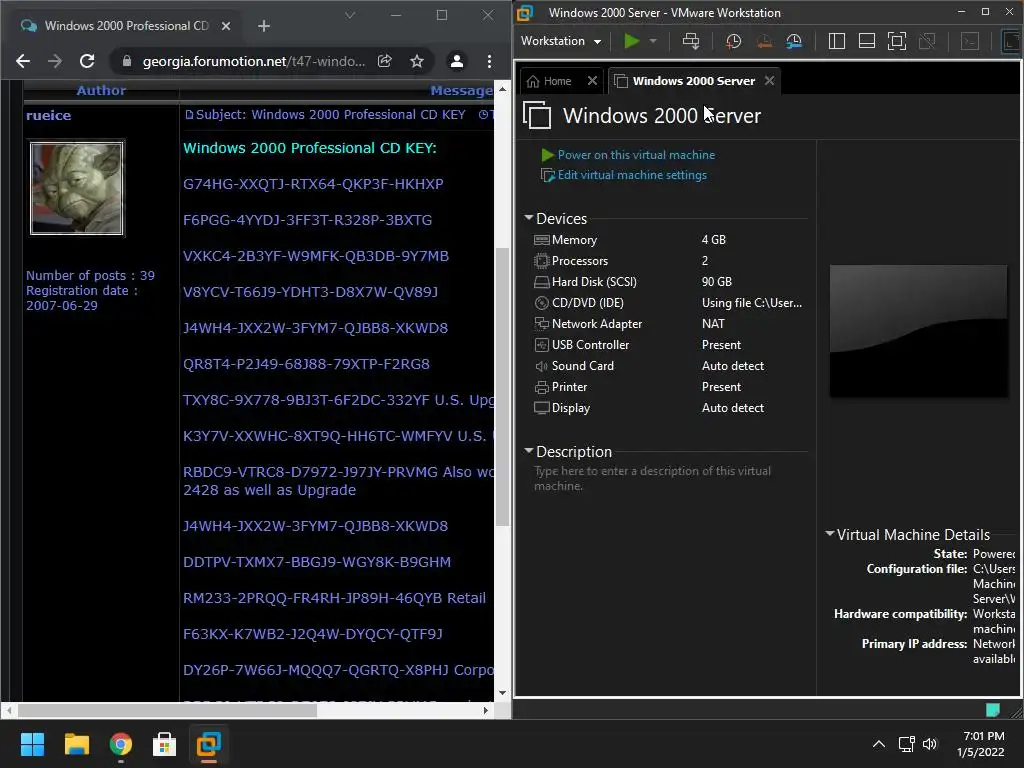Toggle the library sidebar view icon

[837, 41]
